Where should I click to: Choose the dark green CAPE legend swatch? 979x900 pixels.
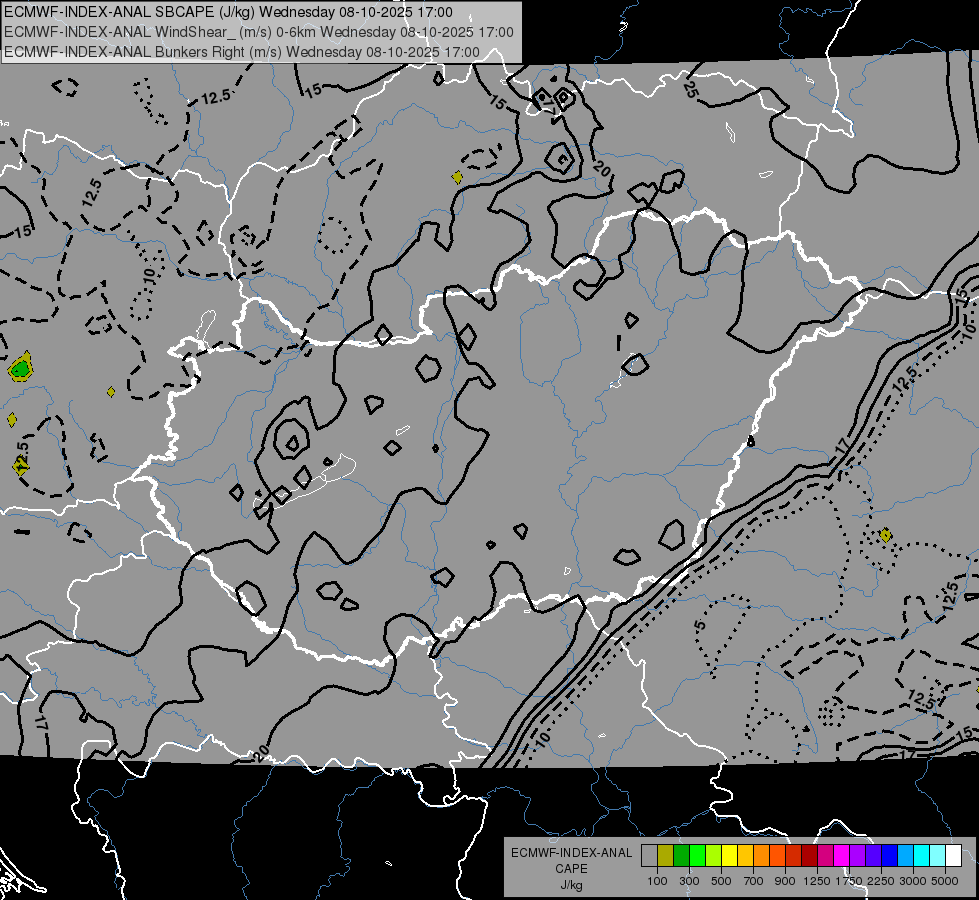[681, 856]
